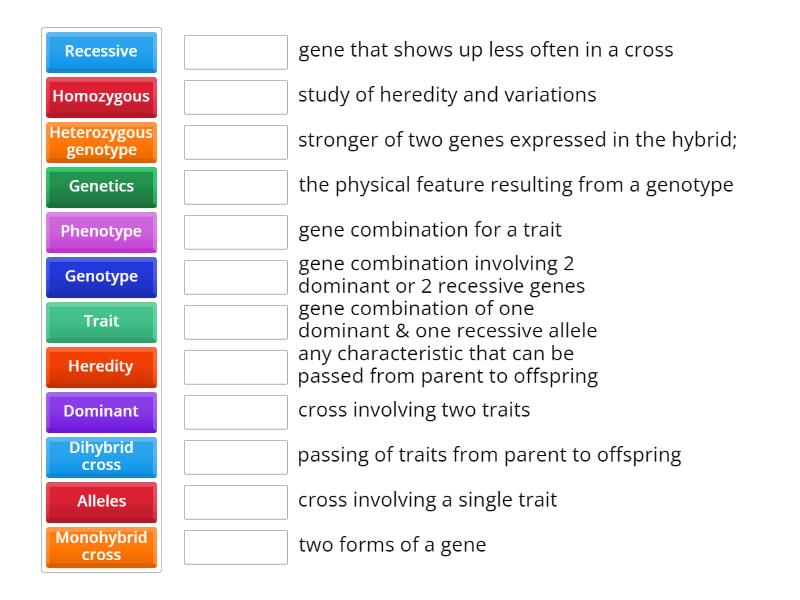Click the answer box beside 'study of heredity'

tap(234, 96)
